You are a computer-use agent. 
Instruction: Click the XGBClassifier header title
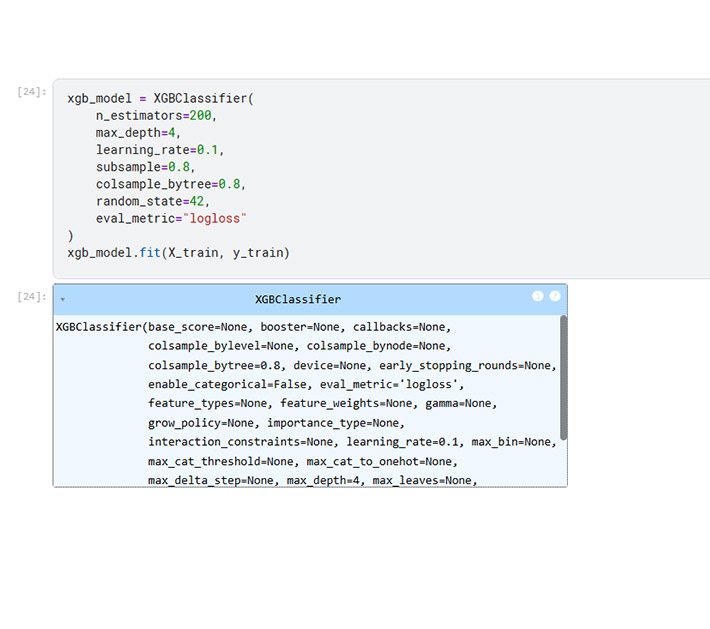297,299
